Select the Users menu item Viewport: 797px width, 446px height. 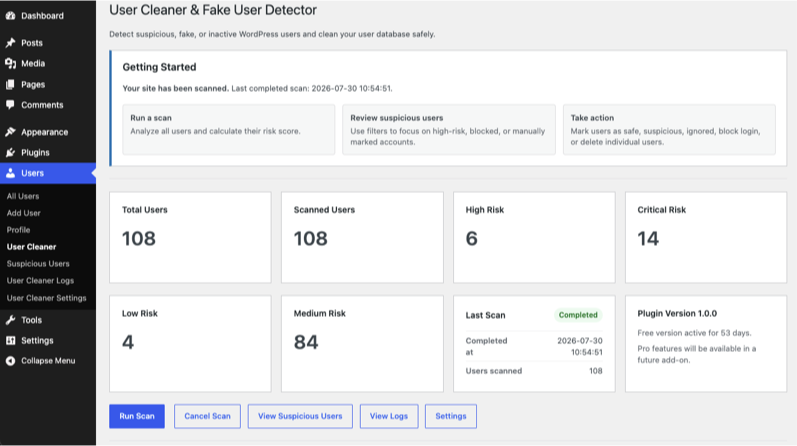(x=48, y=173)
